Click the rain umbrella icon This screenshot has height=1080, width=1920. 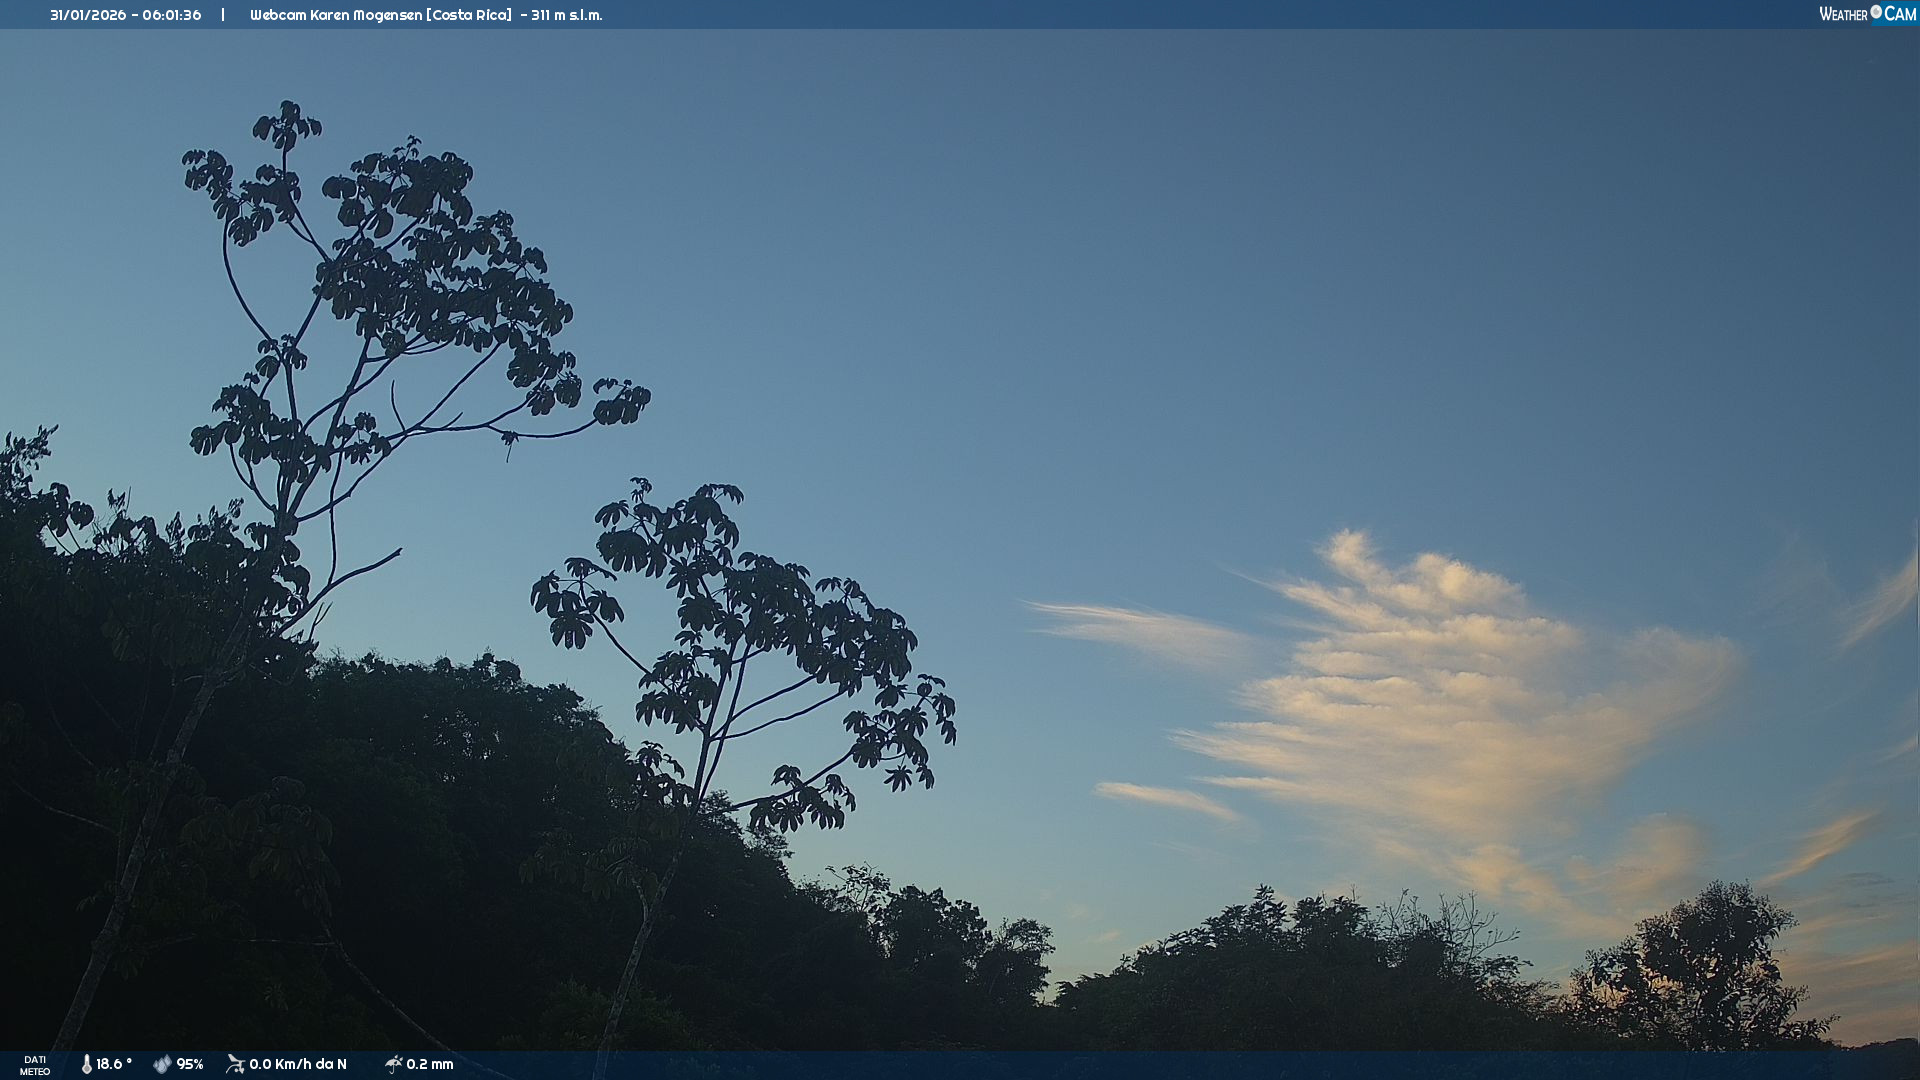click(x=394, y=1064)
